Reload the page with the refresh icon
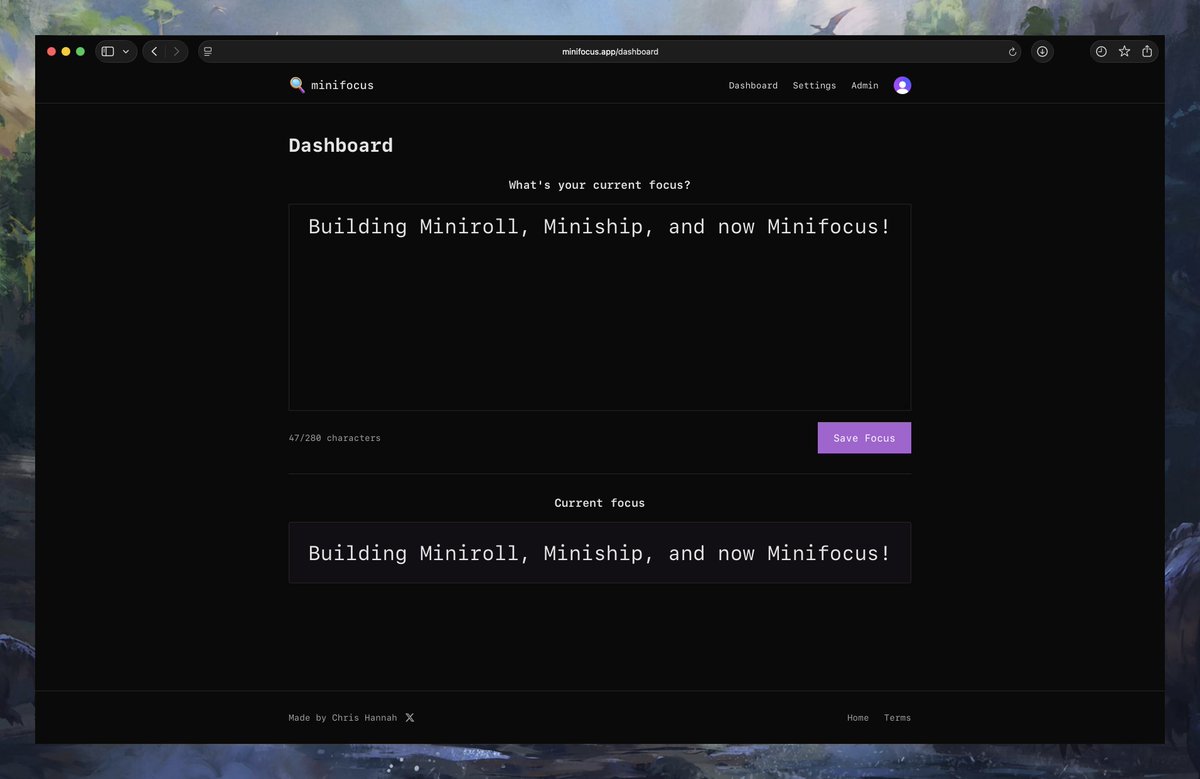The width and height of the screenshot is (1200, 779). tap(1012, 51)
